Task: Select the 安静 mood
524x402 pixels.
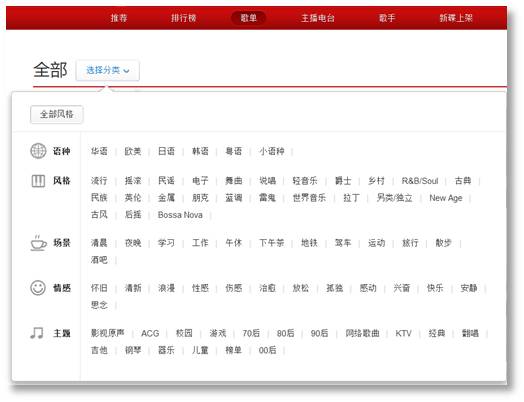Action: point(469,288)
